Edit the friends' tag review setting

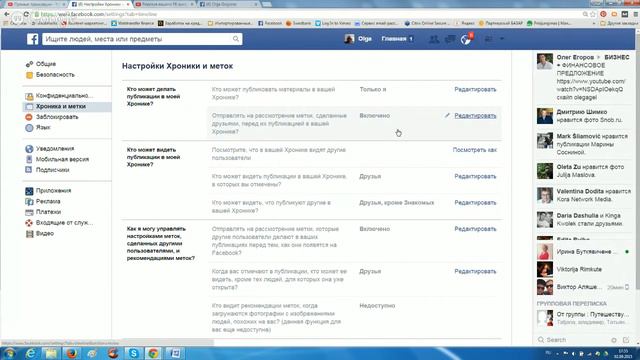(475, 116)
